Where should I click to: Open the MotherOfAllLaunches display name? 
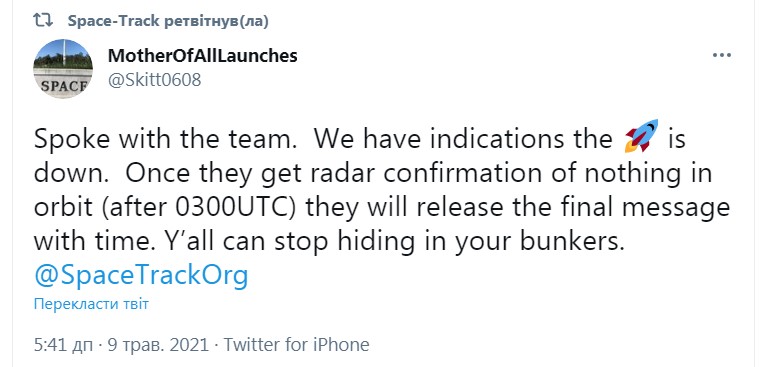(202, 56)
